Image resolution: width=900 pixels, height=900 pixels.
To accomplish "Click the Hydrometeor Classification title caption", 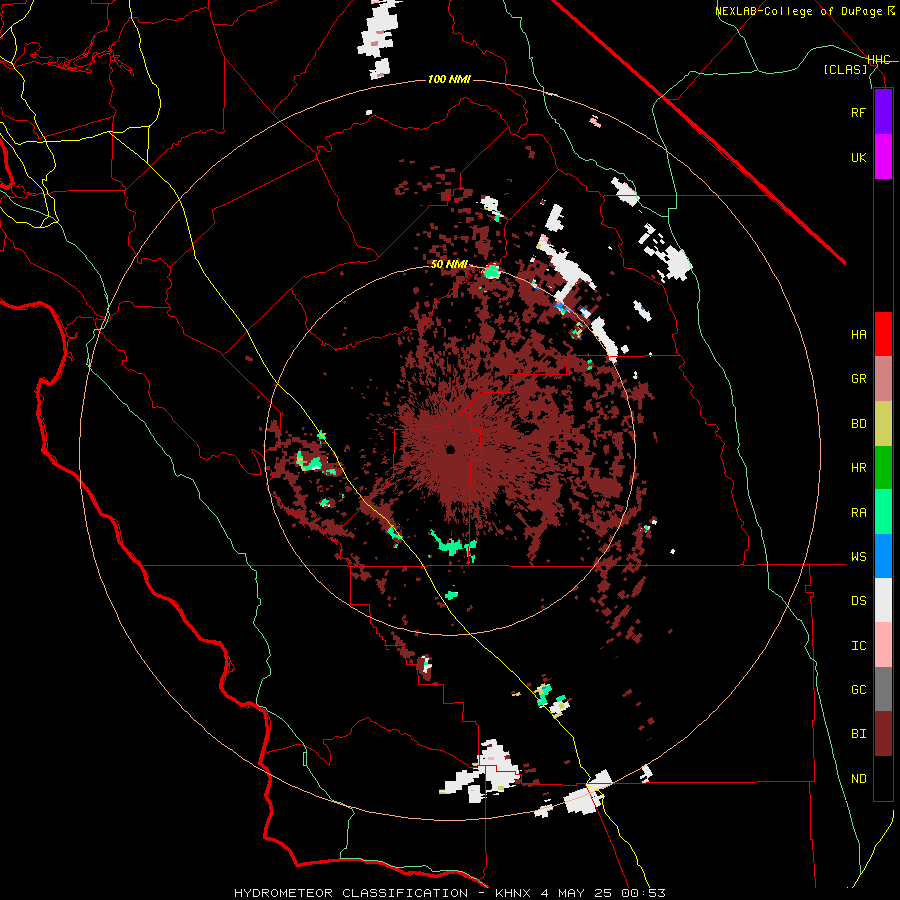I will point(450,893).
